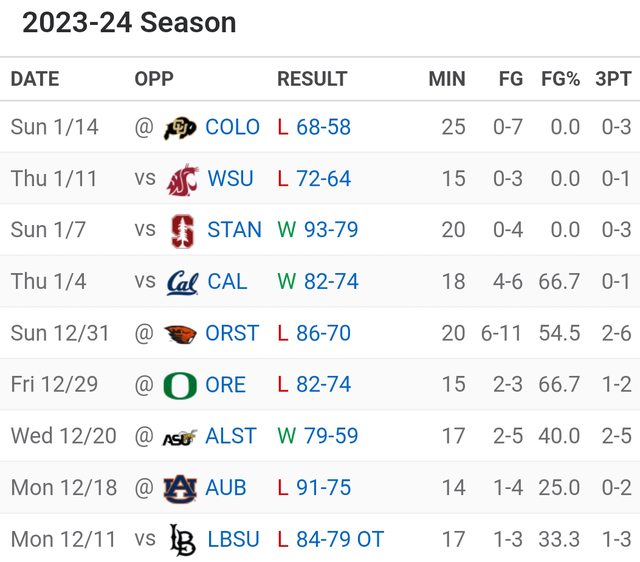
Task: Click the Stanford Cardinal tree logo
Action: pos(183,230)
